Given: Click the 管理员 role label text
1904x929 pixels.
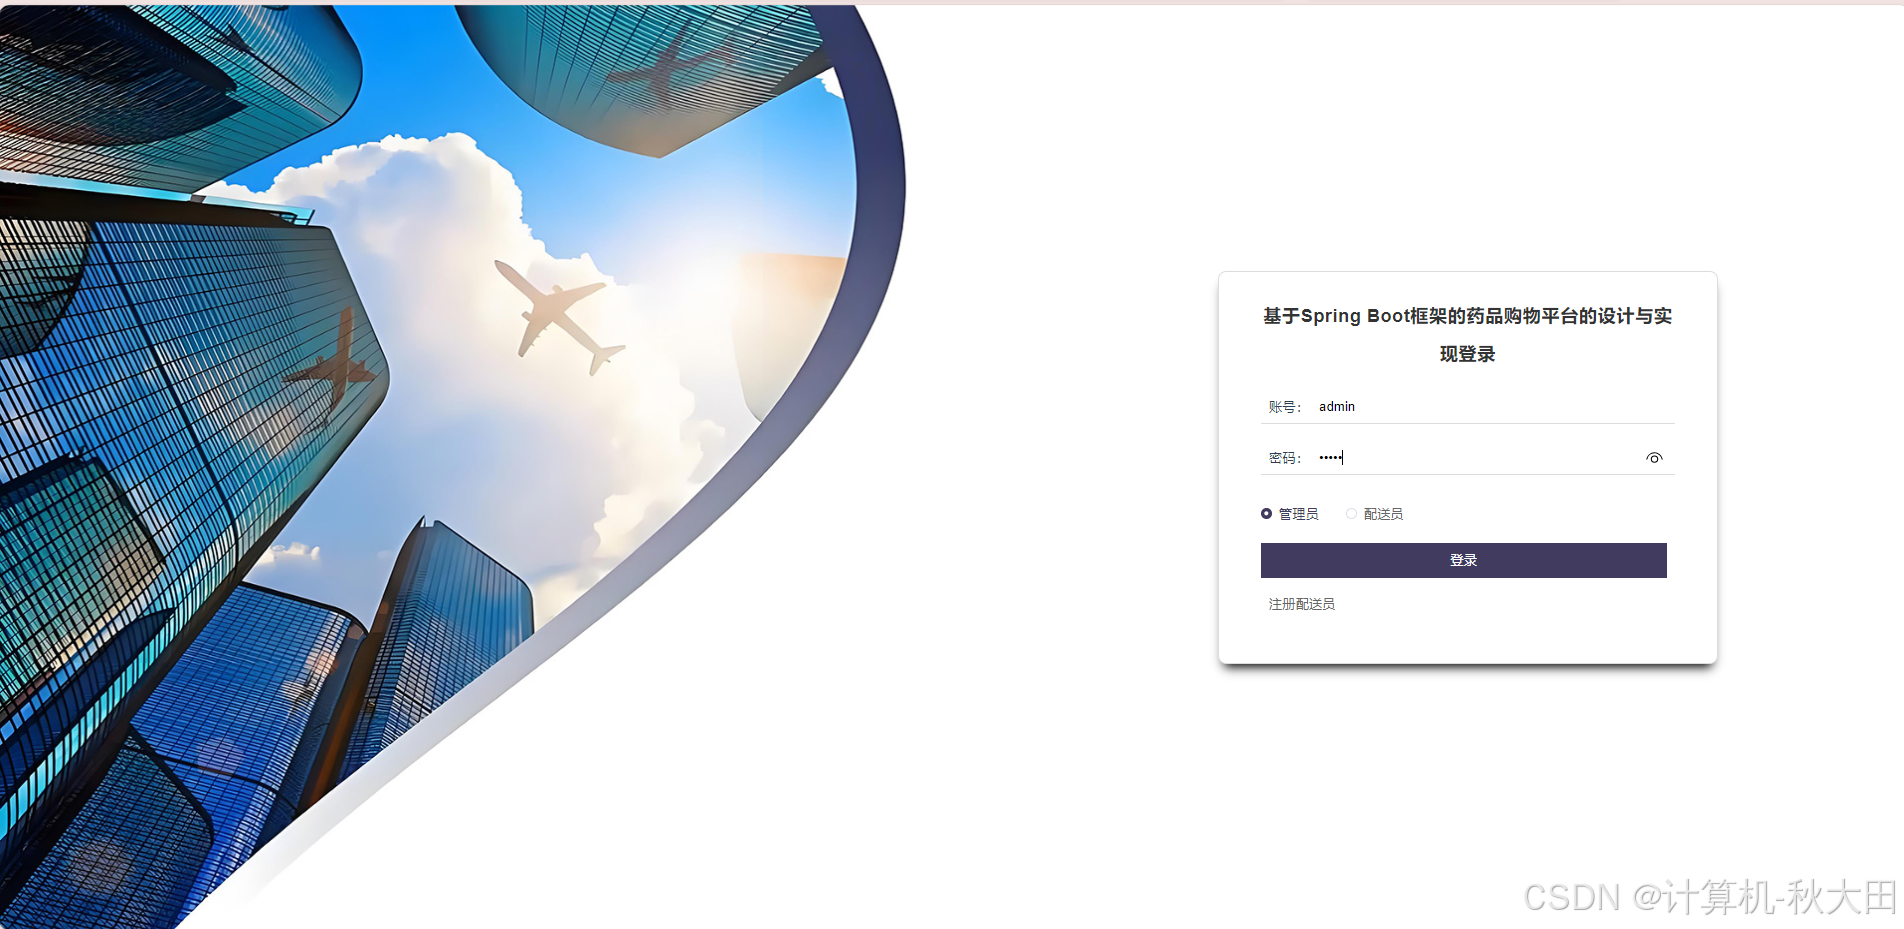Looking at the screenshot, I should click(1298, 514).
